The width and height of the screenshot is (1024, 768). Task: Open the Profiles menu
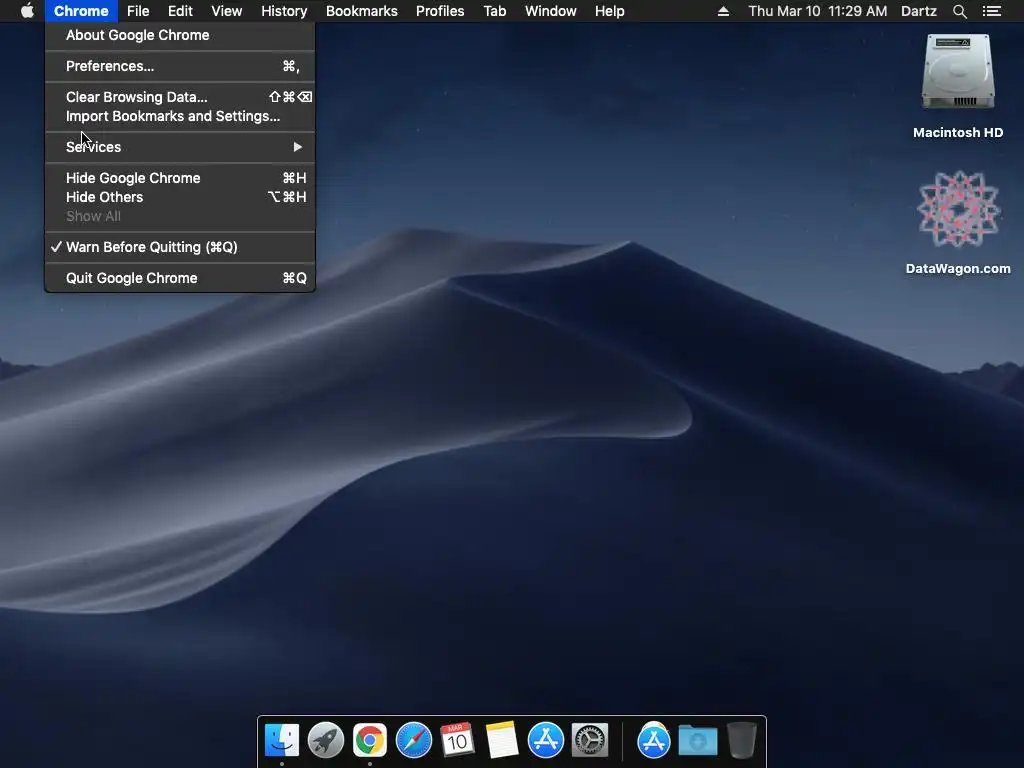[x=440, y=11]
